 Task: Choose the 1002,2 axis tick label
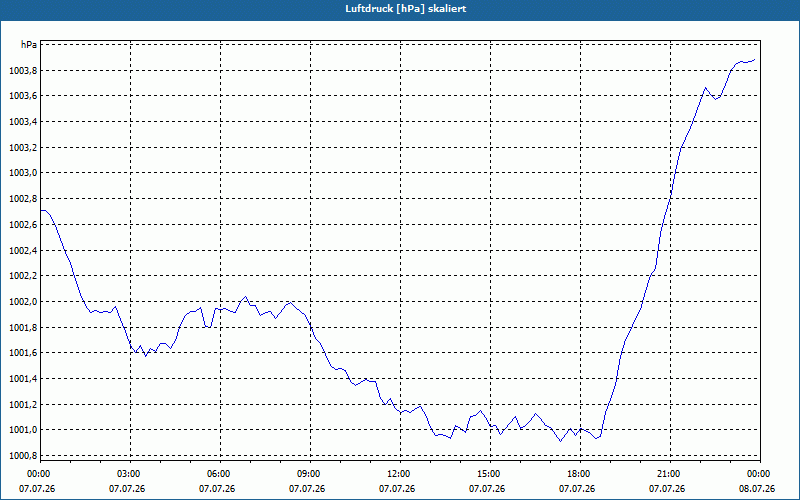click(x=23, y=276)
